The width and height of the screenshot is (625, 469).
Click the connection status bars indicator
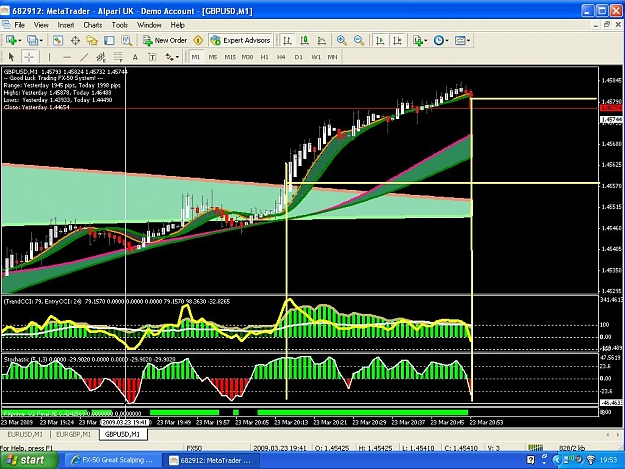click(535, 448)
